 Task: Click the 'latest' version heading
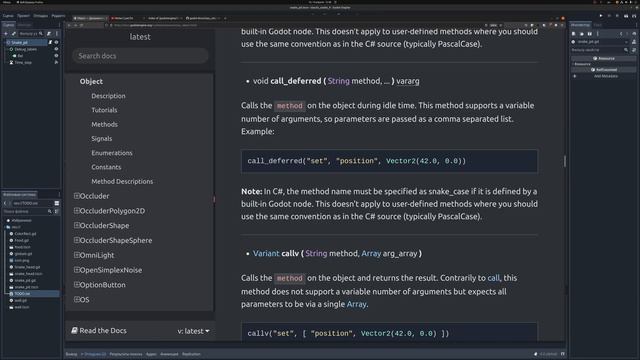140,37
